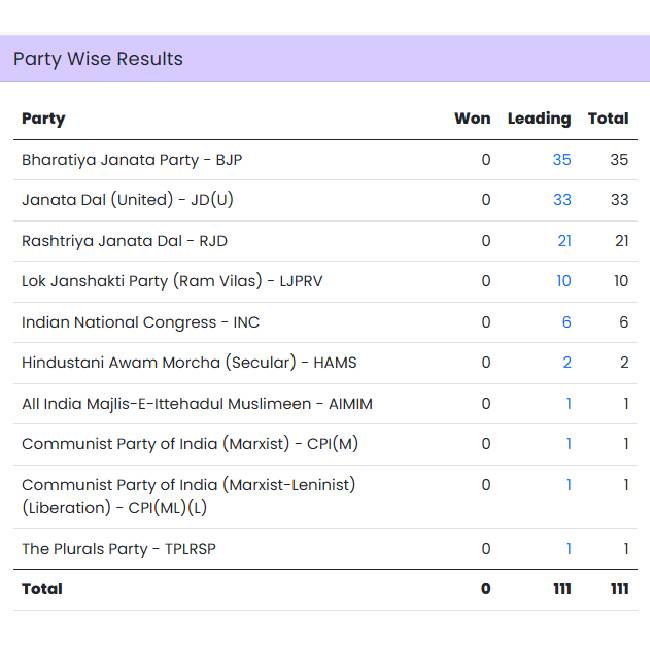Click the Total row label at bottom
Screen dimensions: 650x650
click(x=43, y=589)
